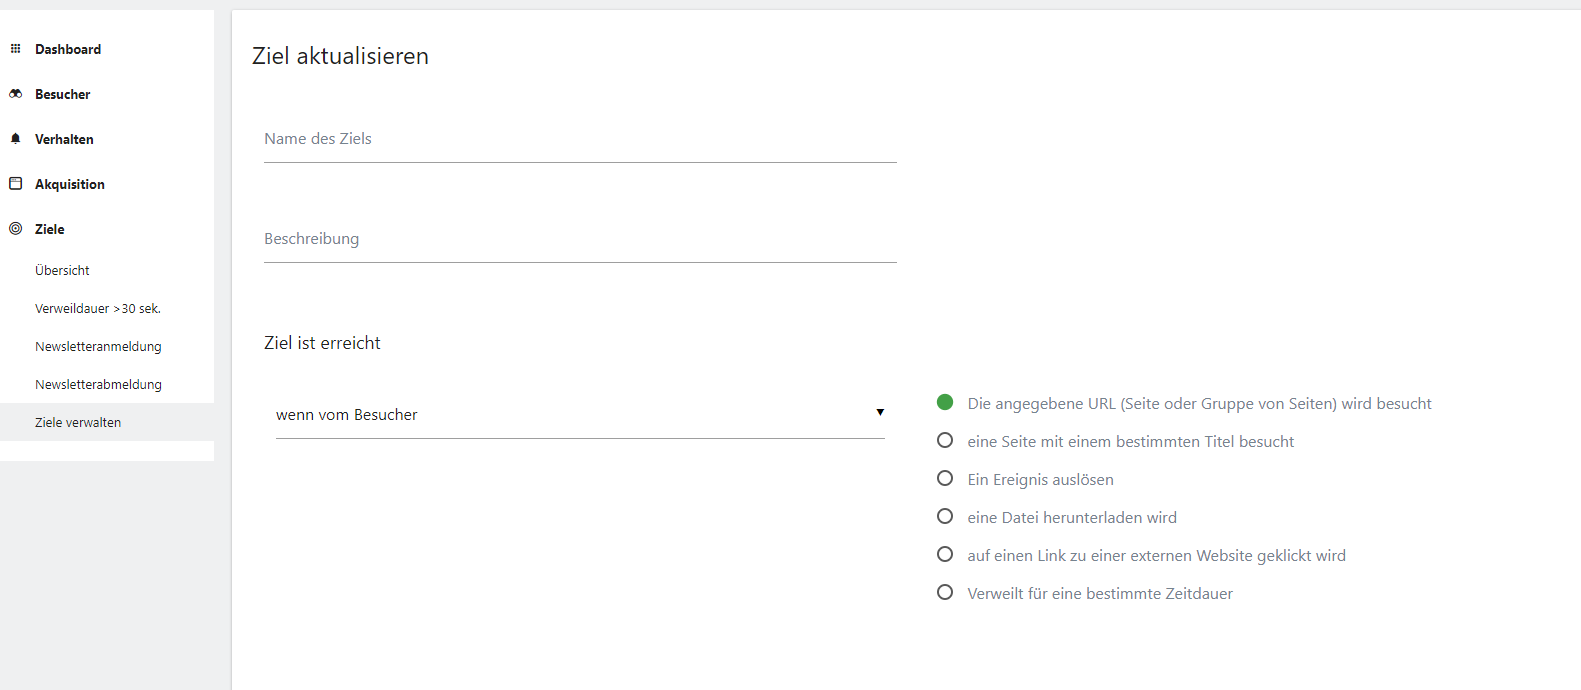Choose 'Ein Ereignis auslösen' radio option

(945, 479)
